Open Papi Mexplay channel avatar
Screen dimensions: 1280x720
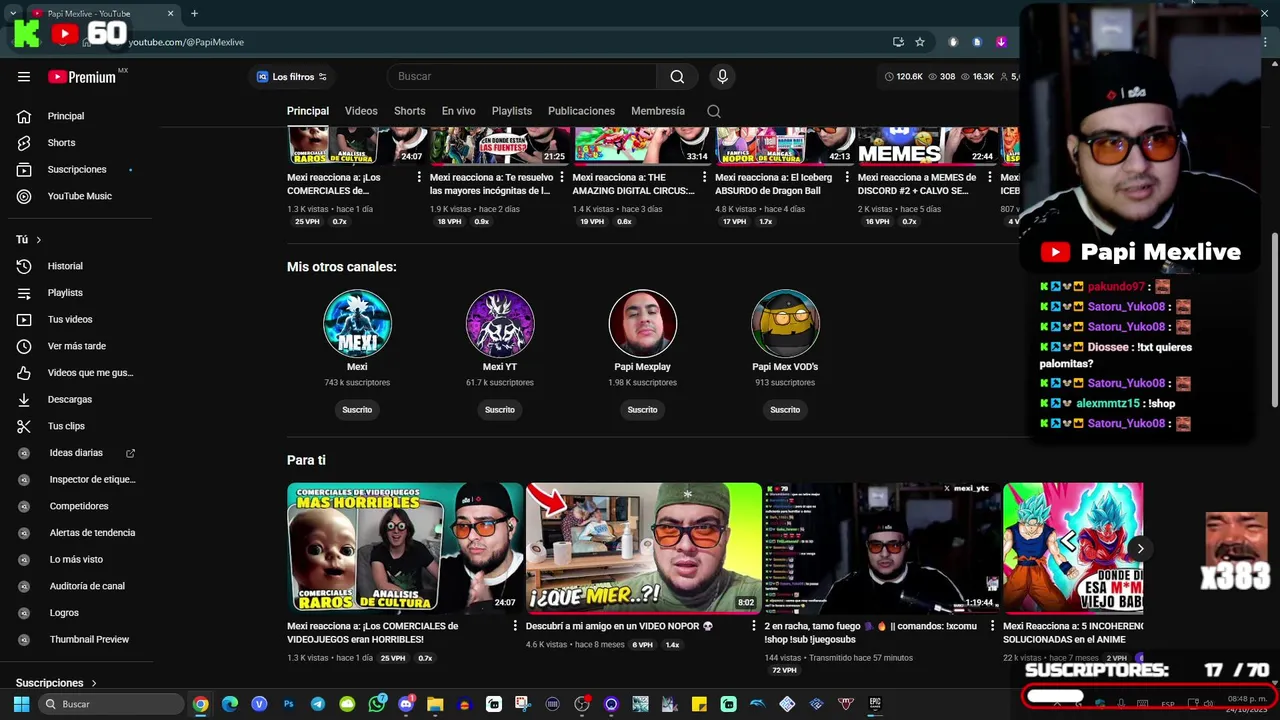(x=642, y=323)
